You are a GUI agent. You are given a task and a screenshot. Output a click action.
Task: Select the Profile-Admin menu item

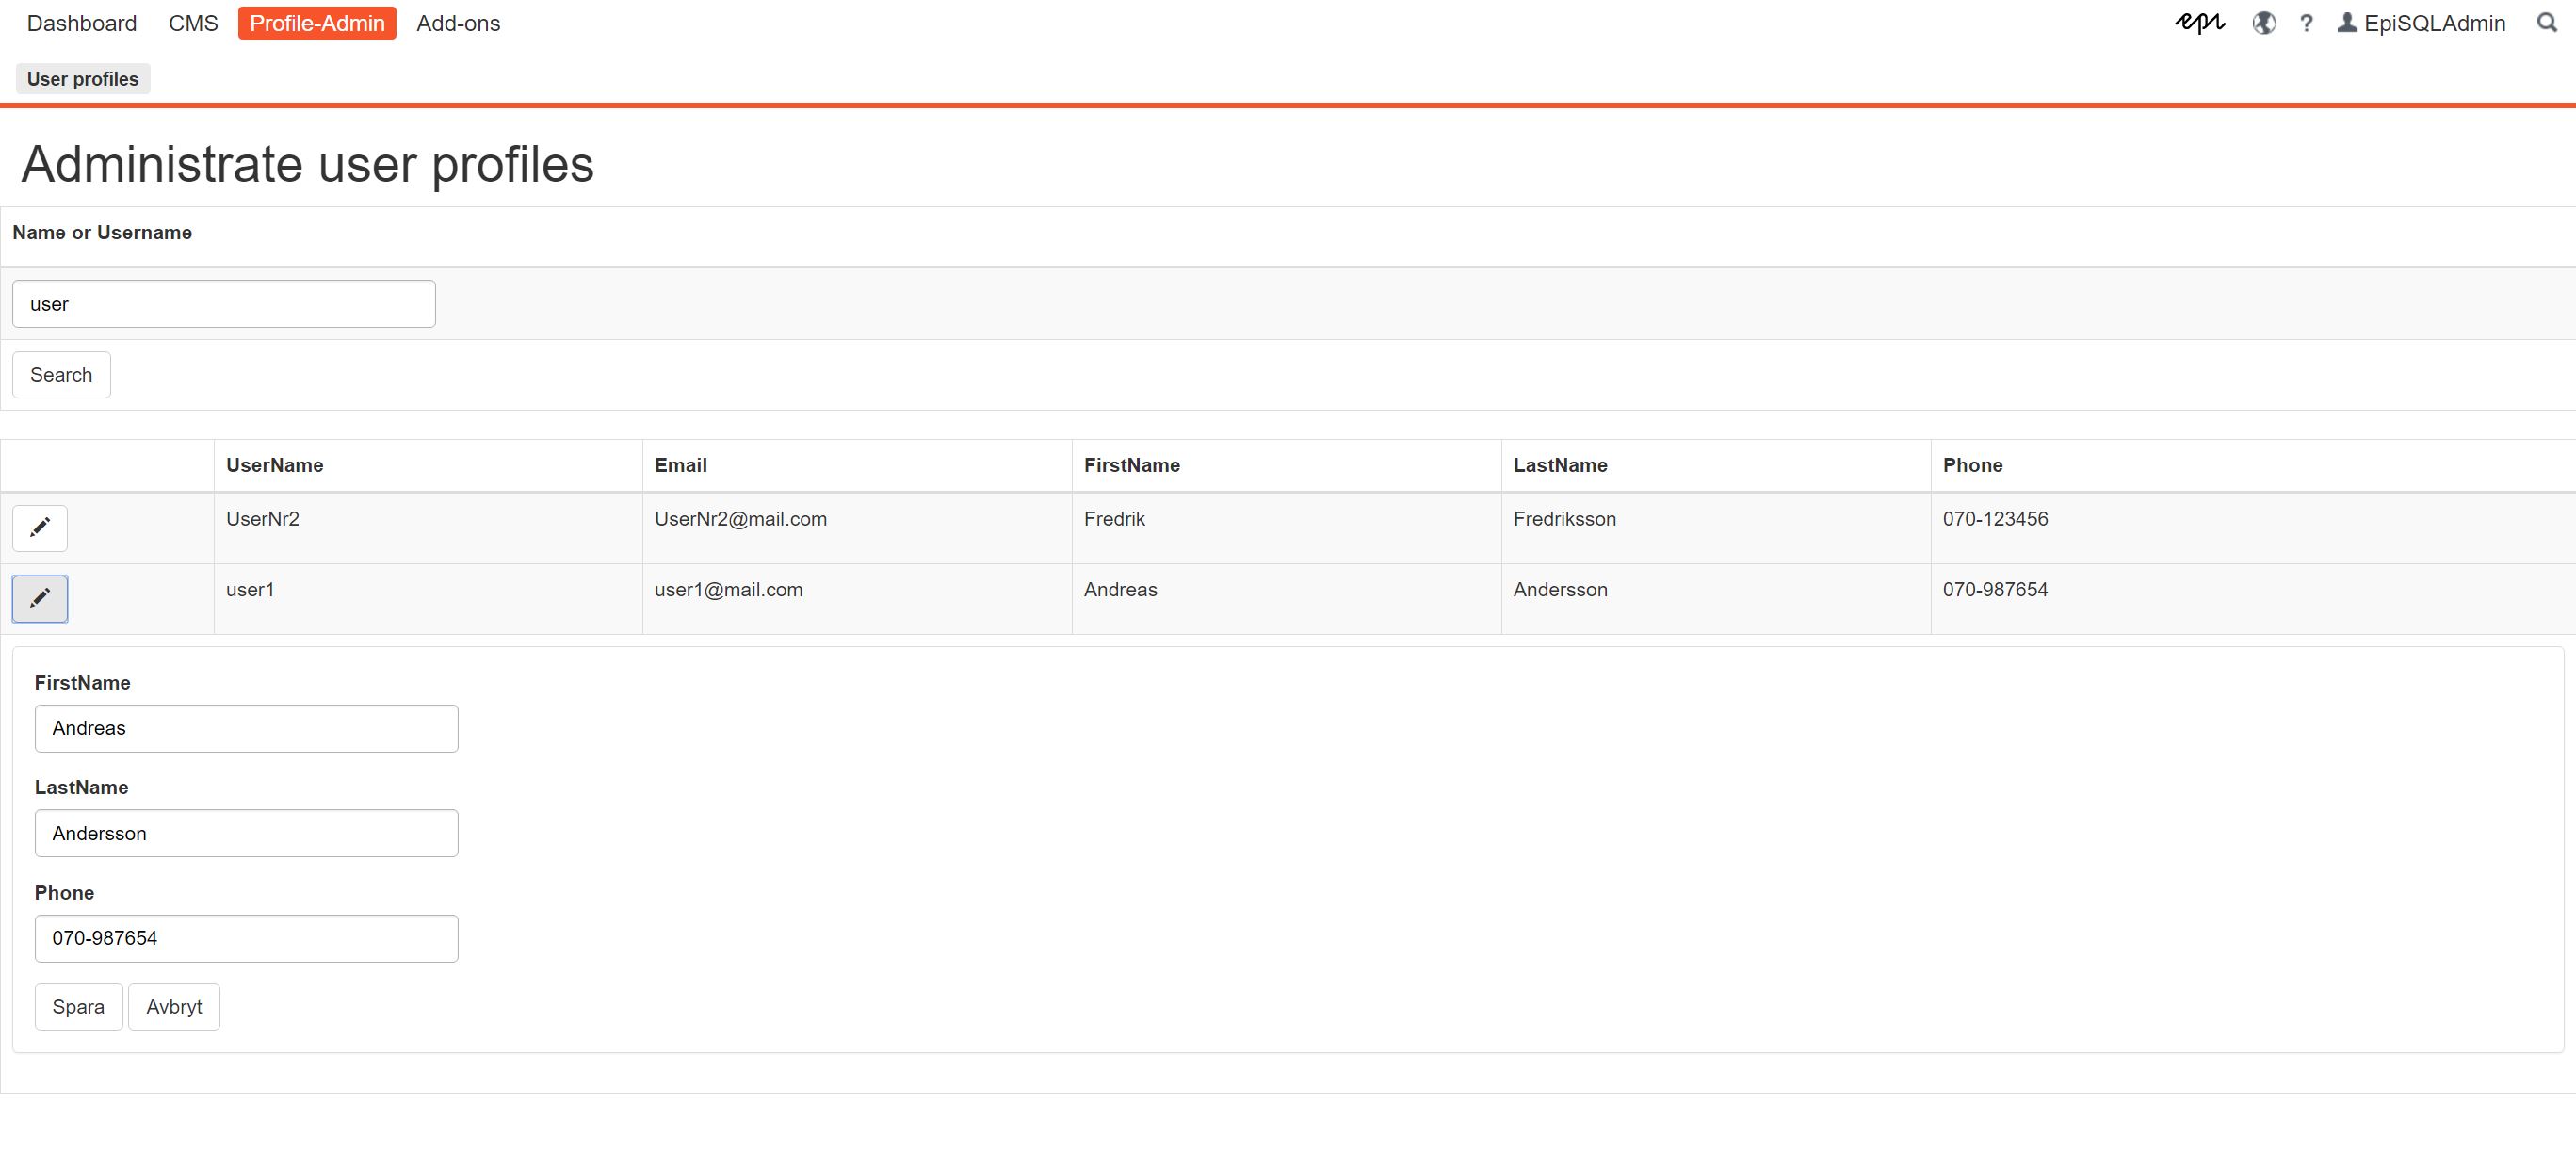(317, 23)
